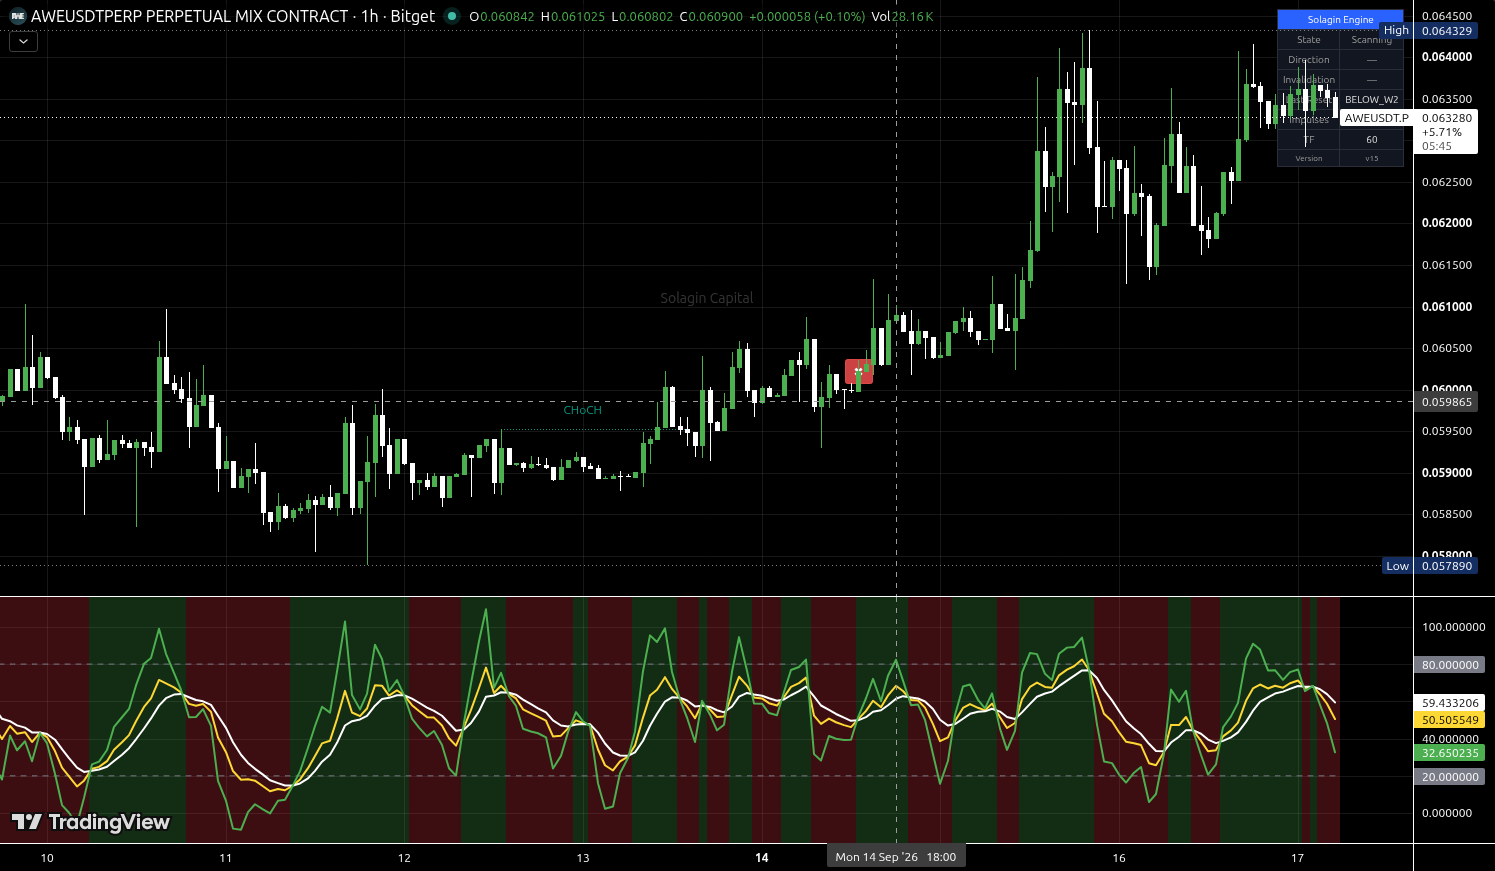1495x871 pixels.
Task: Click the TF value 60 cell
Action: pyautogui.click(x=1372, y=140)
